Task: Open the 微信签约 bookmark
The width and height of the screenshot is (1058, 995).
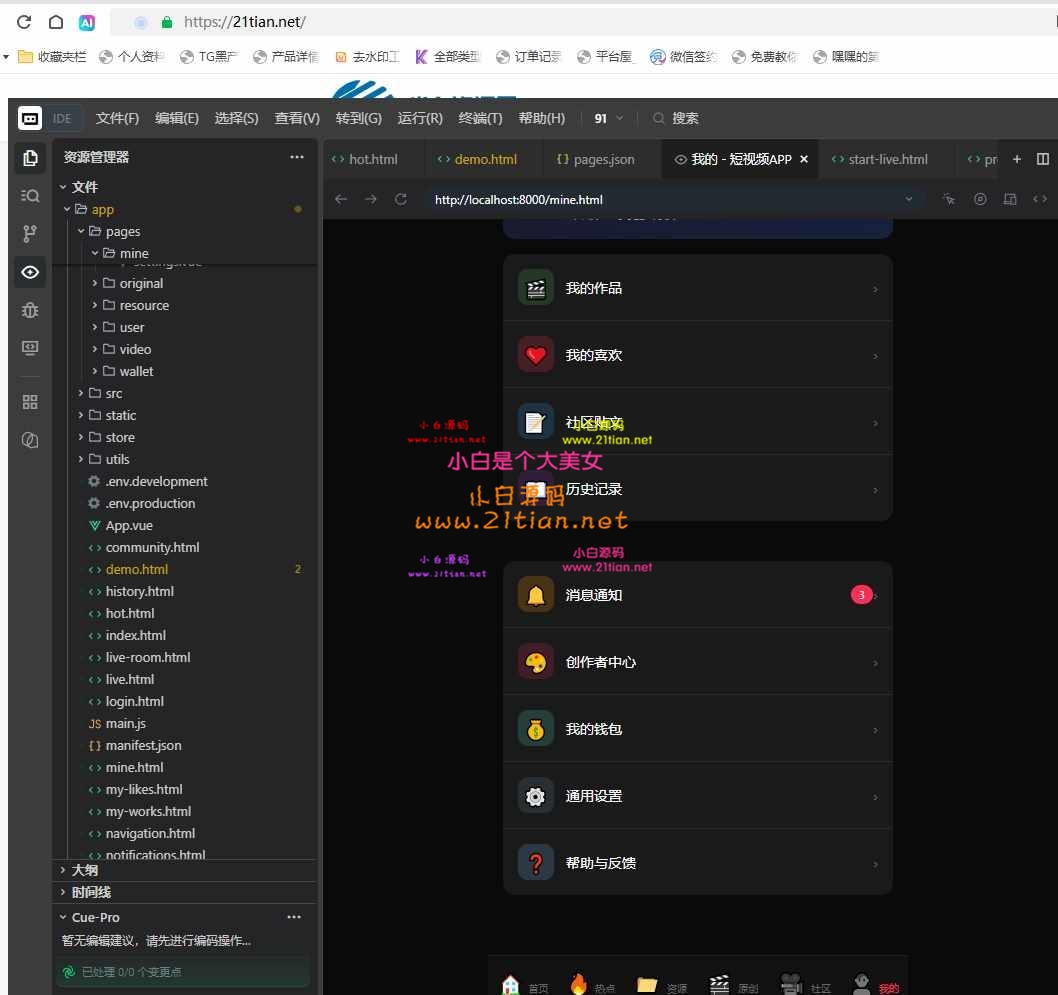Action: click(683, 57)
